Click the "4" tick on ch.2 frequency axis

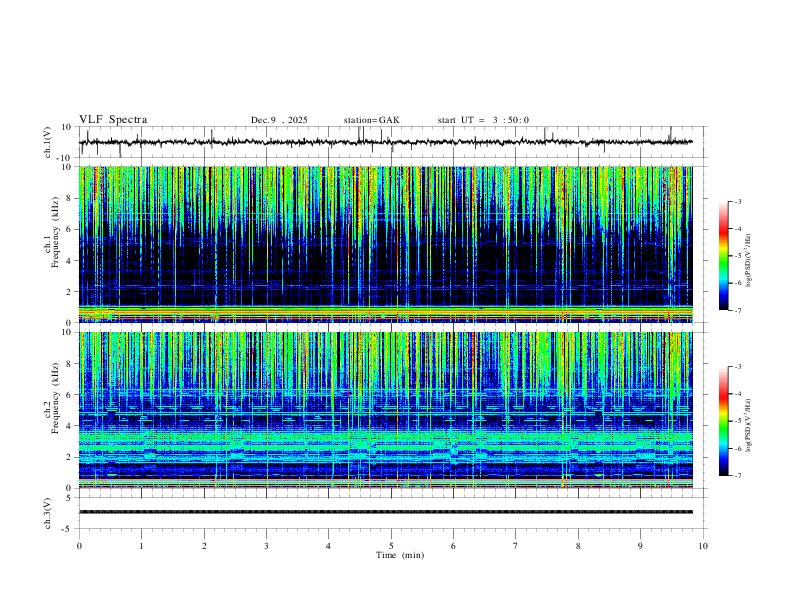click(x=69, y=426)
